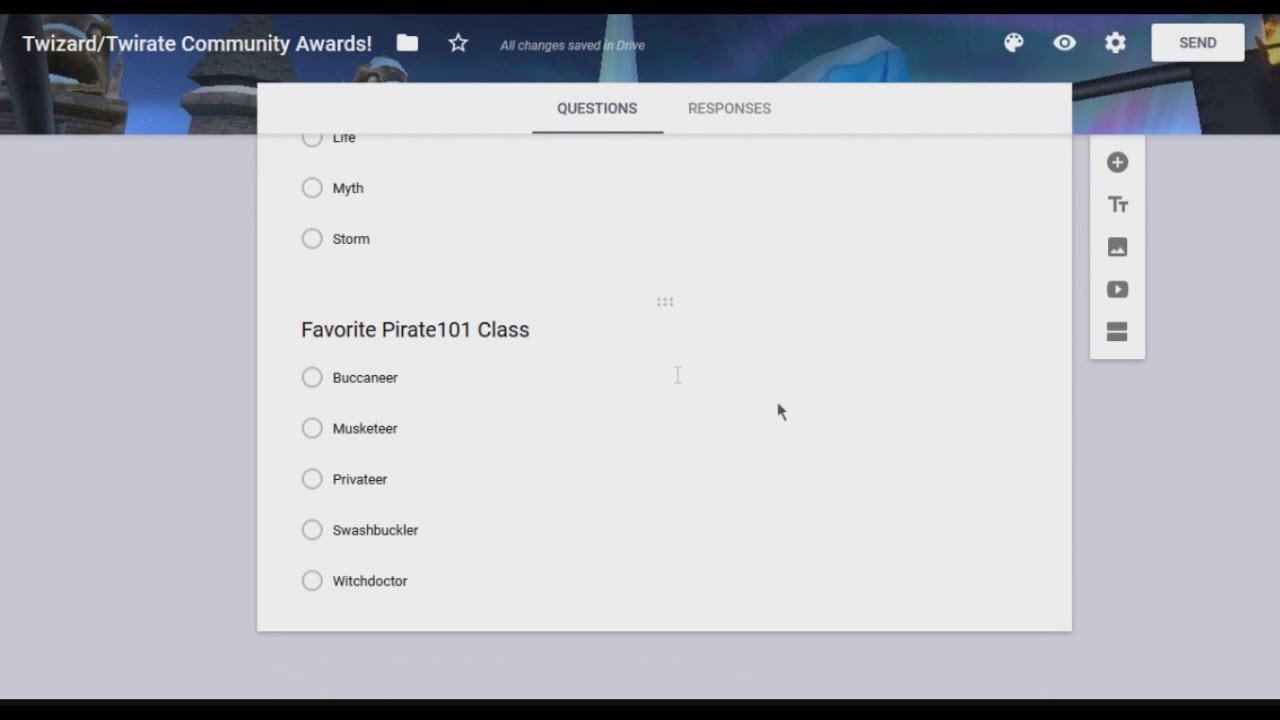Add a question with plus icon
This screenshot has height=720, width=1280.
click(1117, 162)
